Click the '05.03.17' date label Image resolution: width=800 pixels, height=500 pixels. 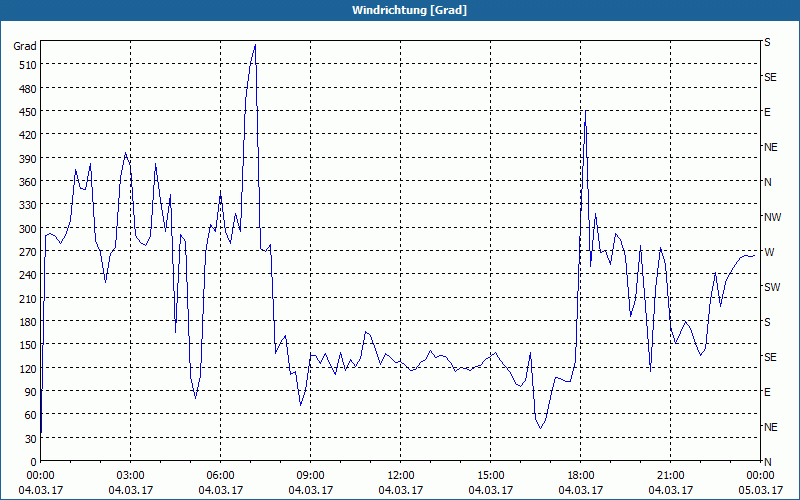coord(760,490)
